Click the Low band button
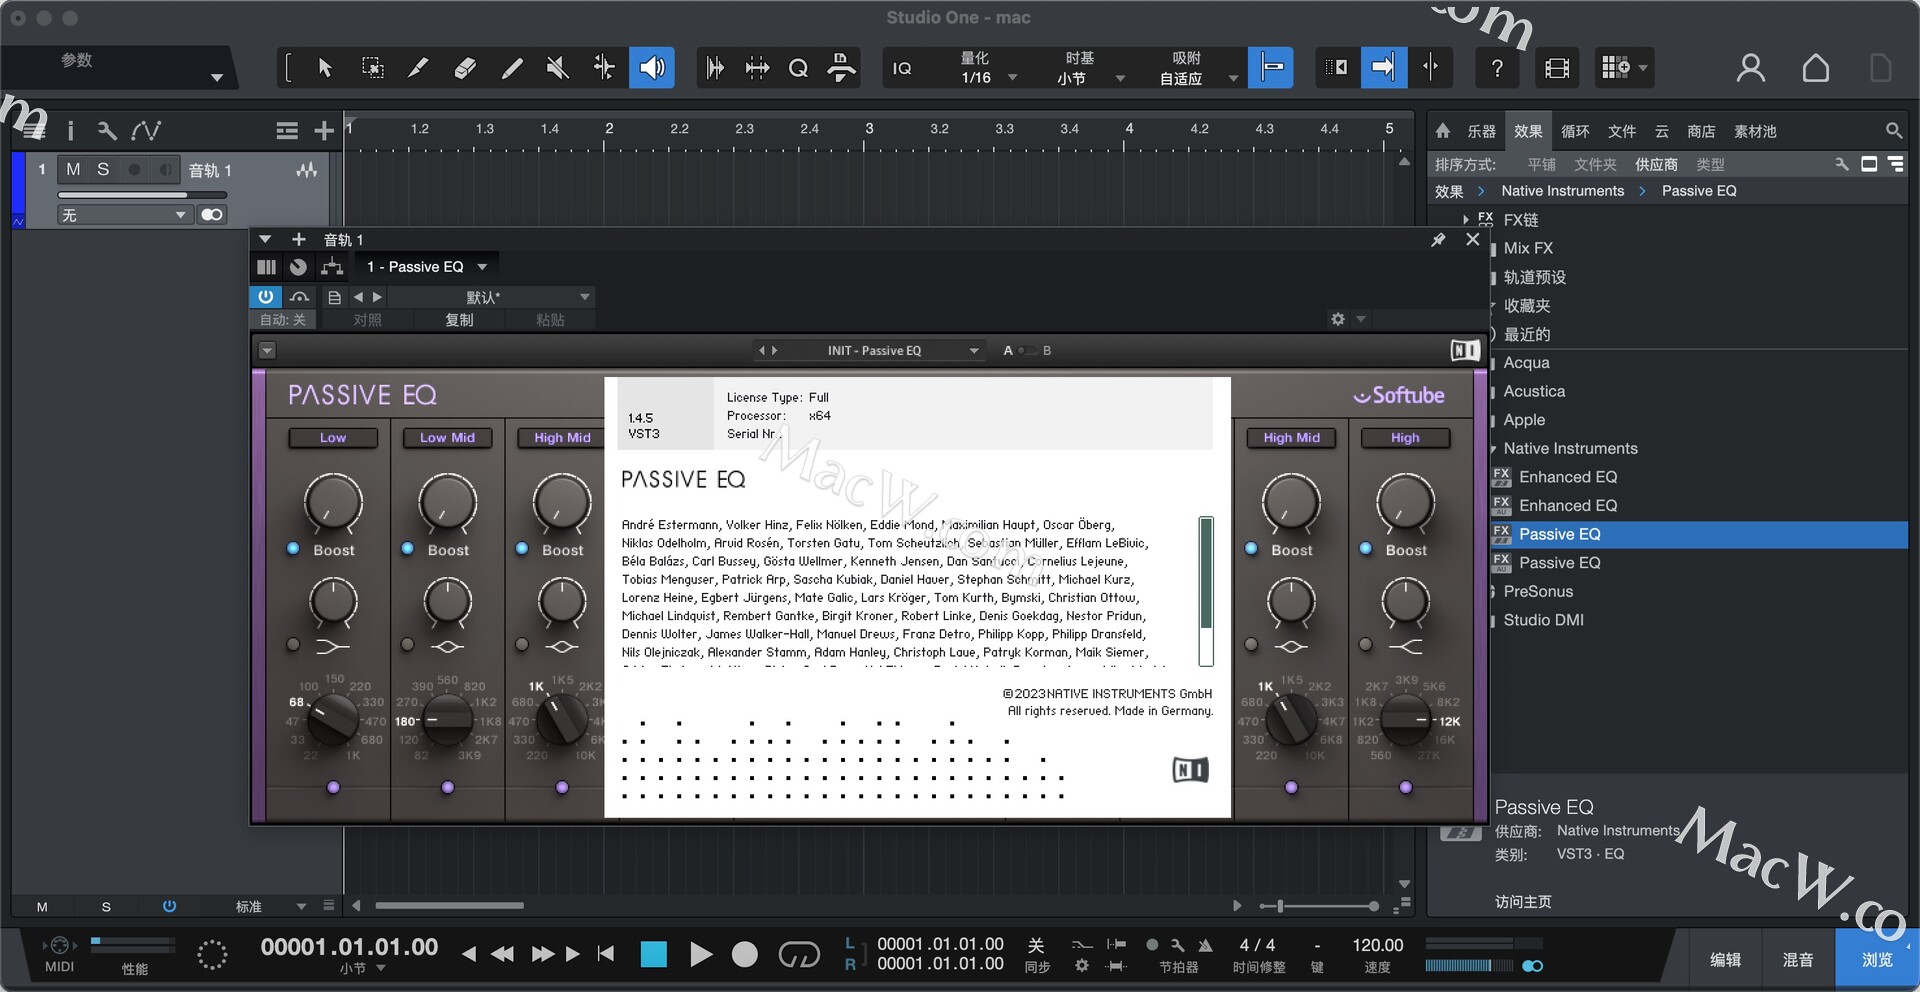Screen dimensions: 1920x992 [x=333, y=438]
